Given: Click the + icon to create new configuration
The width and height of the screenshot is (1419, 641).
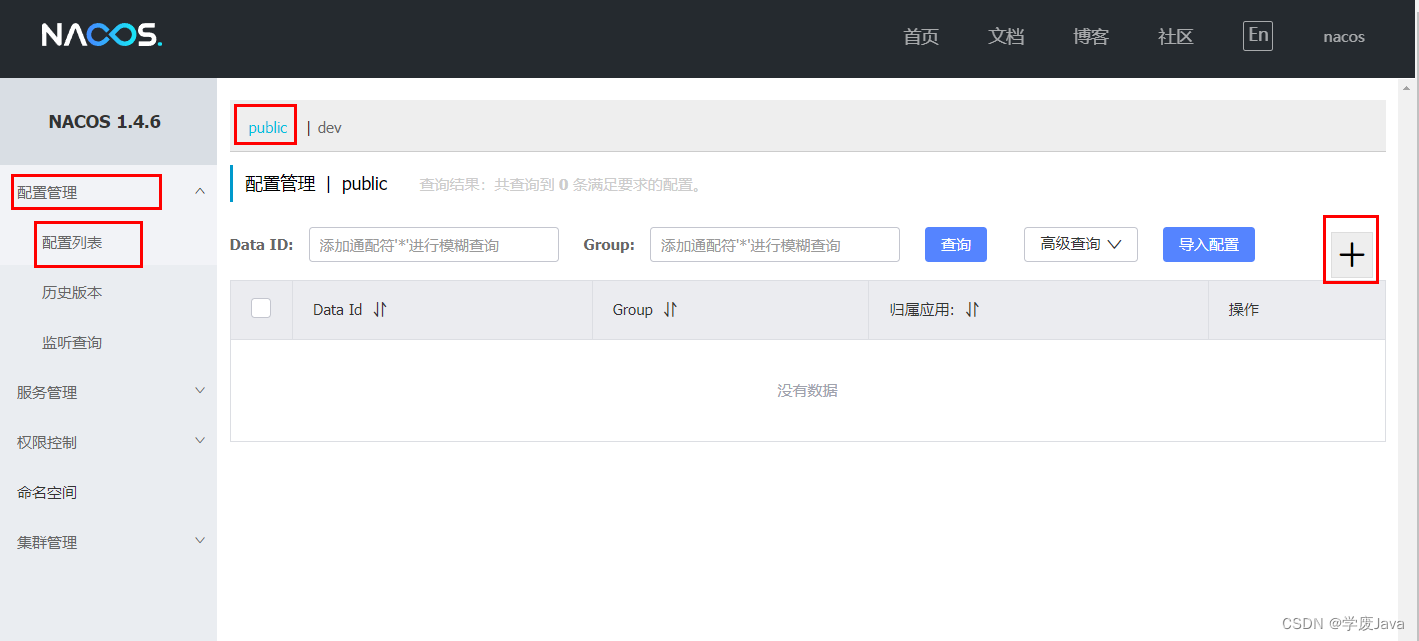Looking at the screenshot, I should tap(1351, 255).
